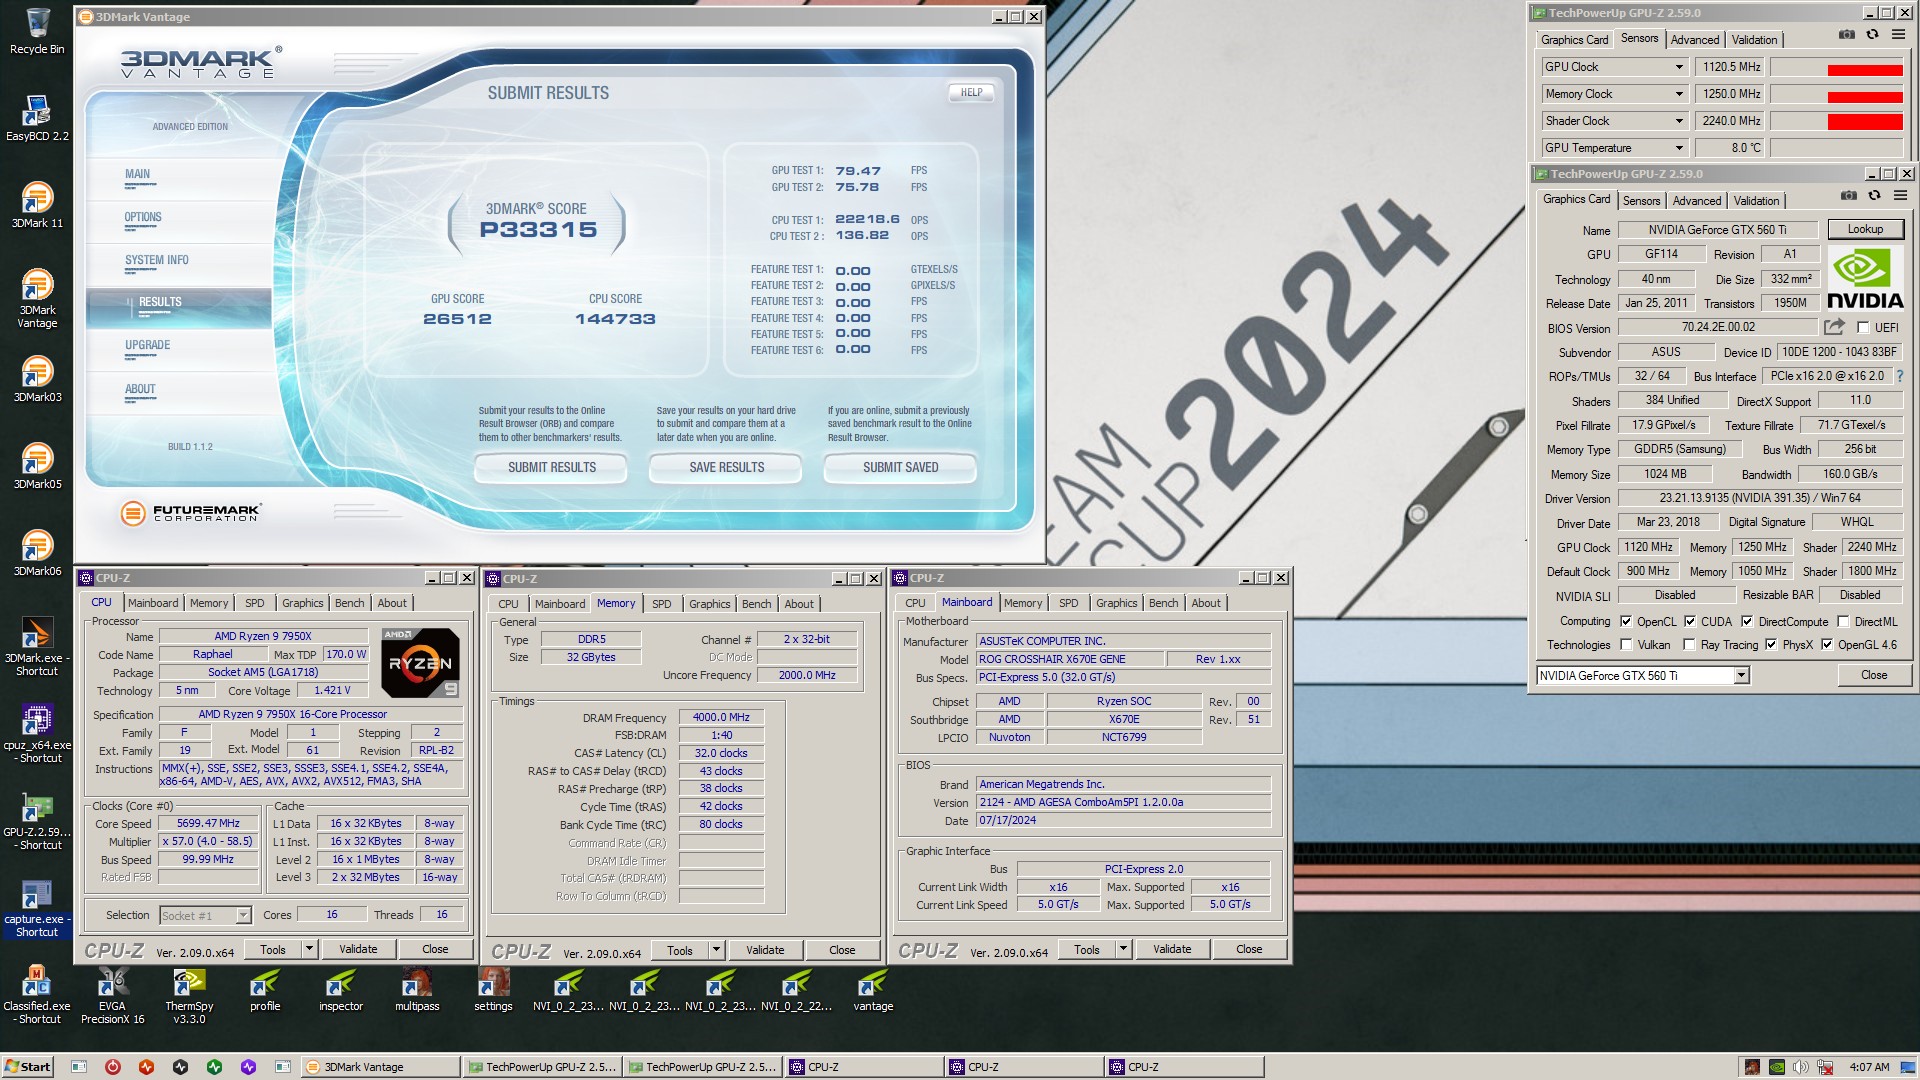
Task: Open the 3DMark Vantage desktop shortcut
Action: pyautogui.click(x=37, y=298)
